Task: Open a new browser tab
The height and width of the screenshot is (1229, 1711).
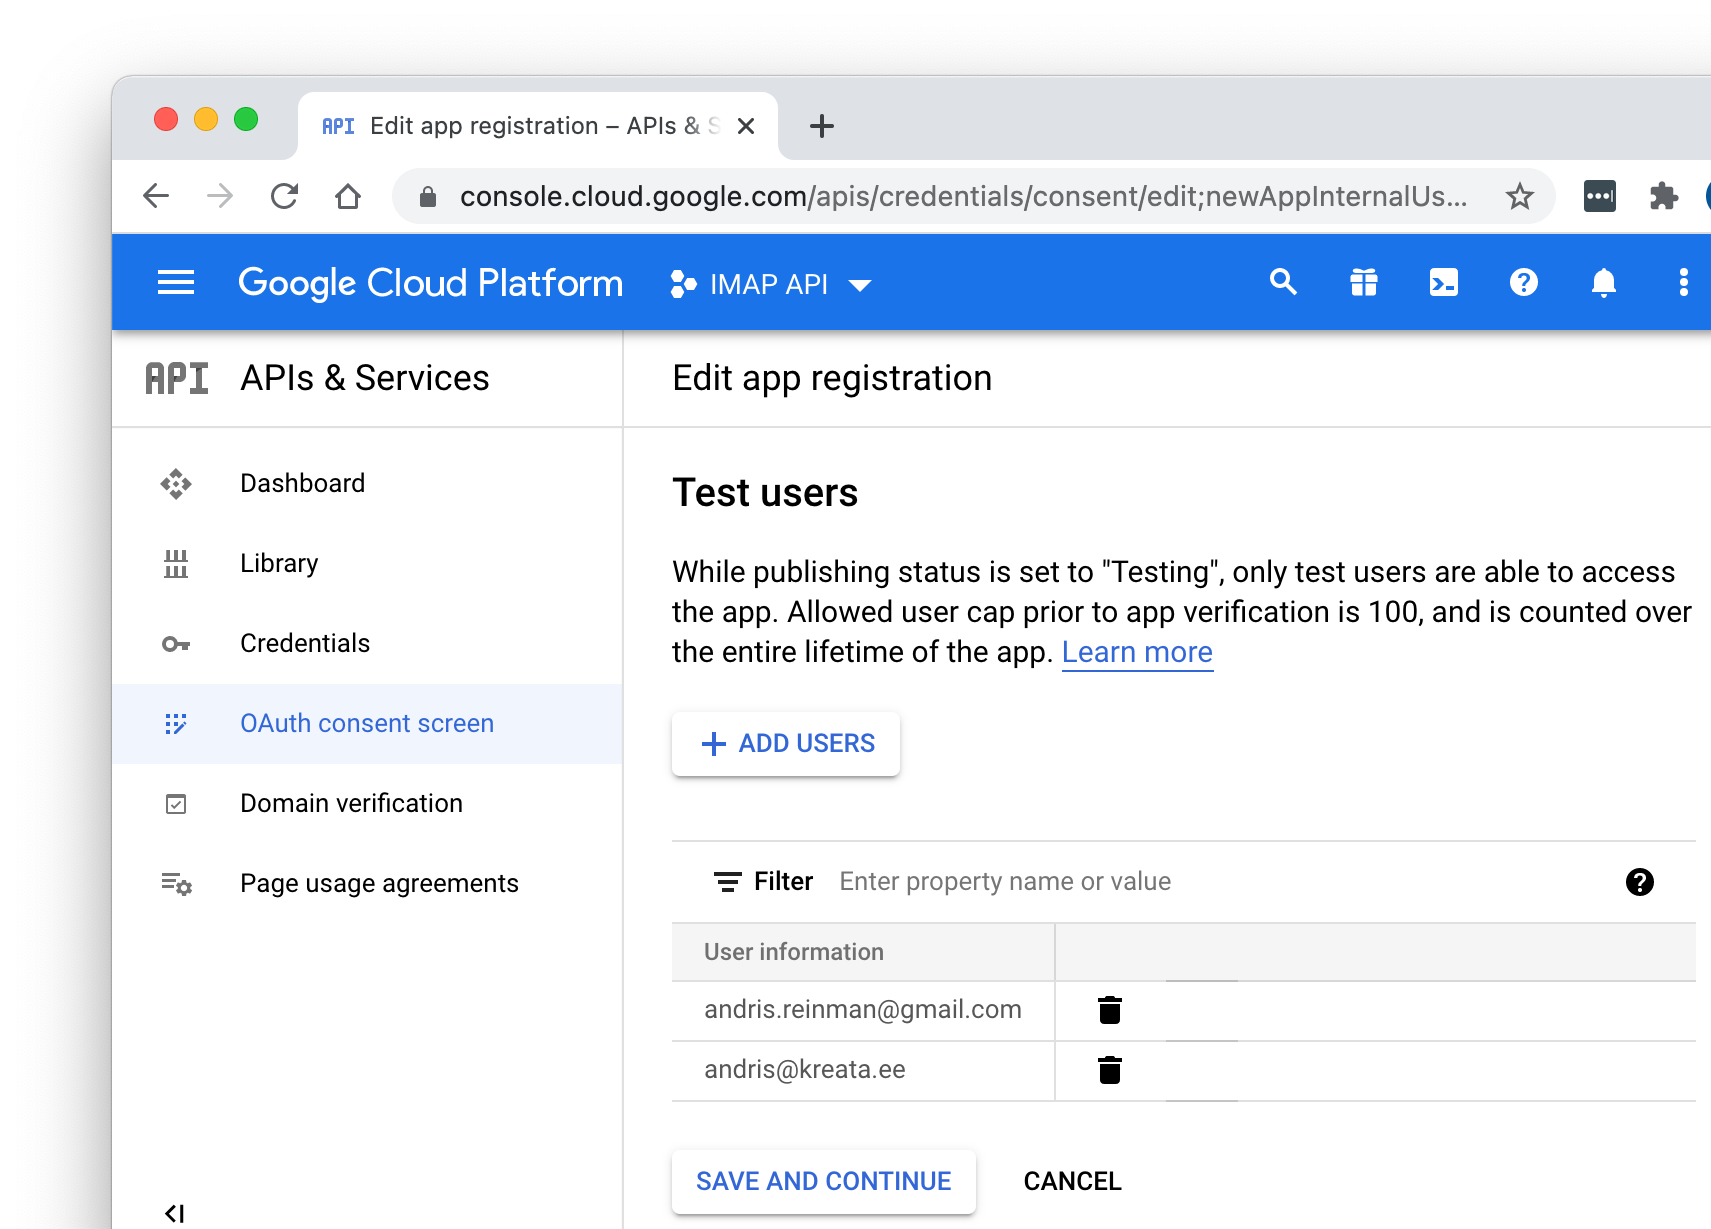Action: pyautogui.click(x=822, y=126)
